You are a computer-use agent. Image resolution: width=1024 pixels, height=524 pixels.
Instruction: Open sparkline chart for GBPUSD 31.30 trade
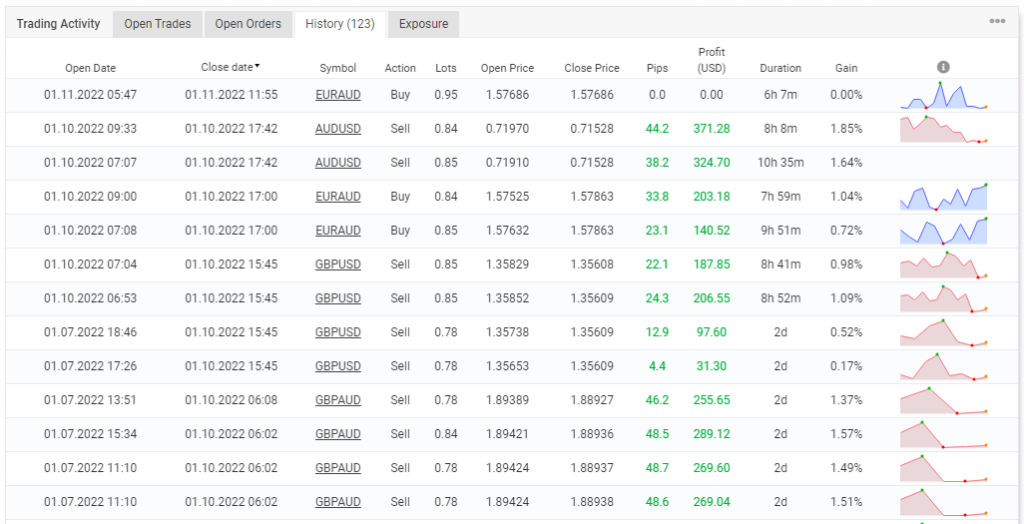click(944, 367)
